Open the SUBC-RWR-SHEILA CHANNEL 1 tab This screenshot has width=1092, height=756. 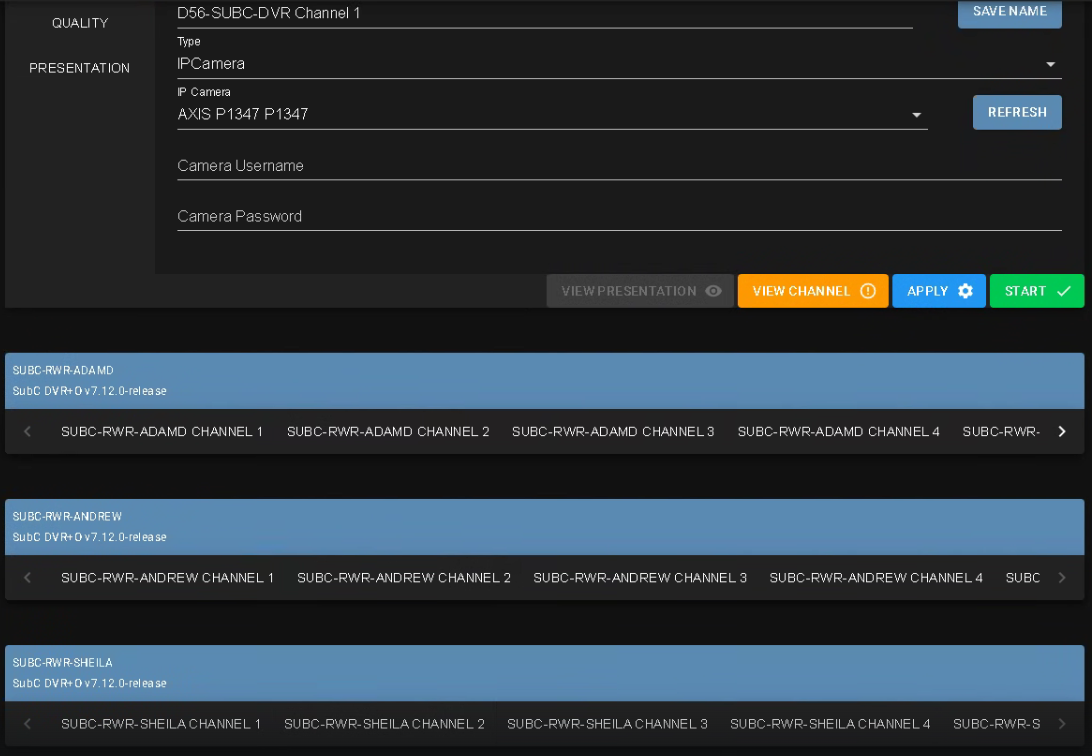(161, 724)
